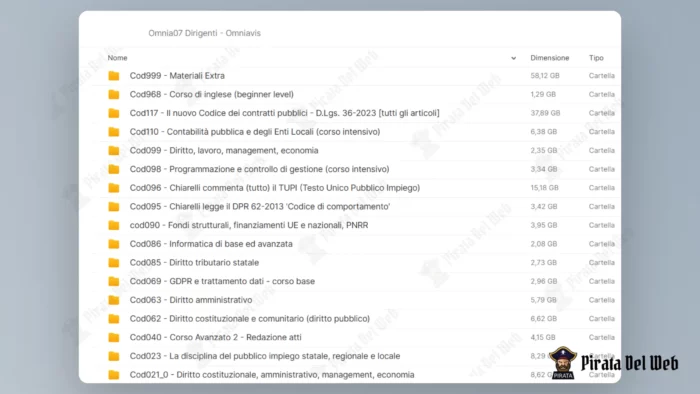Image resolution: width=700 pixels, height=394 pixels.
Task: Select the Cod063 Diritto amministrativo row
Action: click(350, 300)
